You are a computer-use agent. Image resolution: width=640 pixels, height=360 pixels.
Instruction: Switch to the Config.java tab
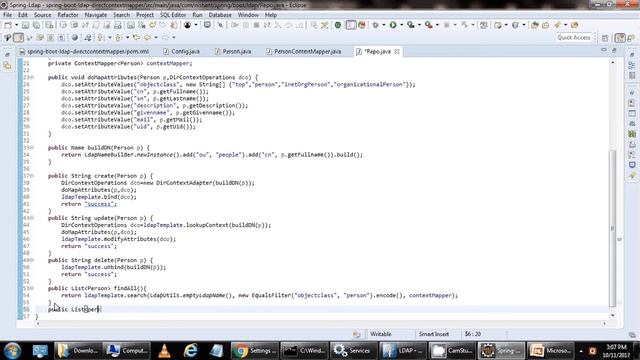(182, 51)
